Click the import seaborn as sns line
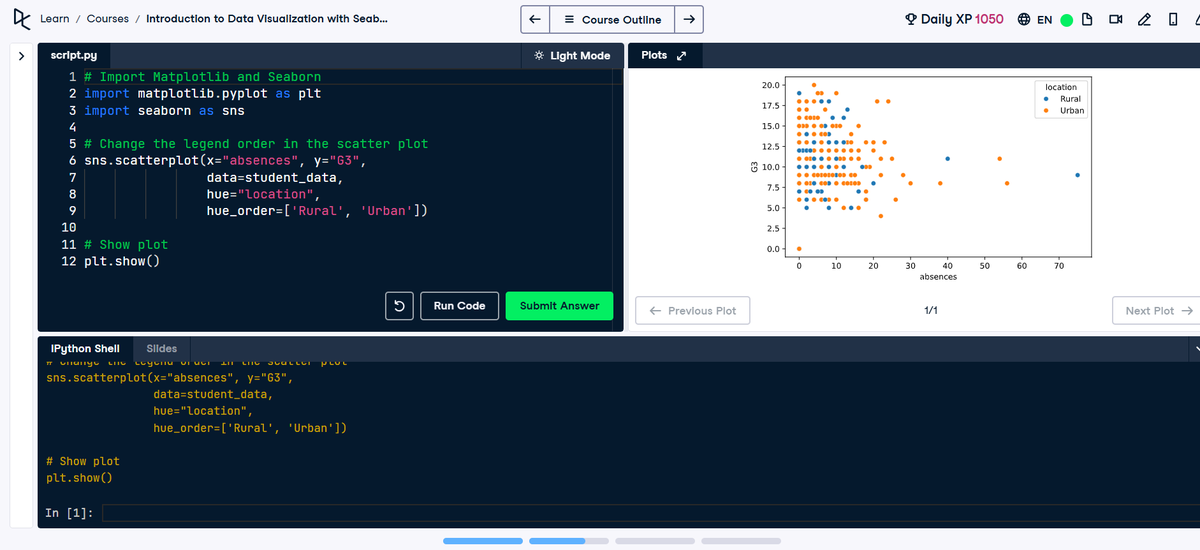Screen dimensions: 1200x550 [164, 110]
